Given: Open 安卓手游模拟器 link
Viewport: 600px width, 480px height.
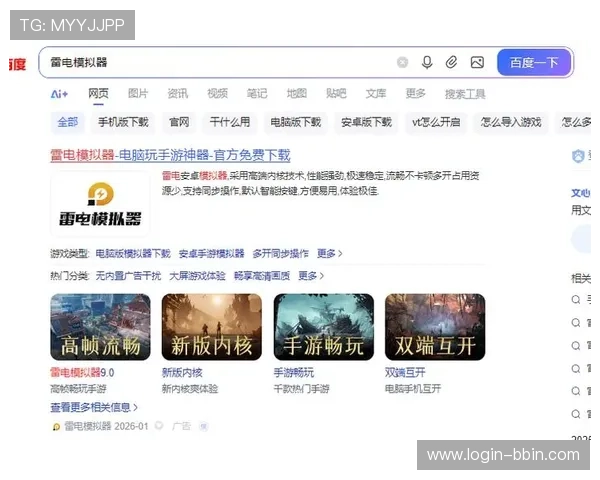Looking at the screenshot, I should coord(211,253).
